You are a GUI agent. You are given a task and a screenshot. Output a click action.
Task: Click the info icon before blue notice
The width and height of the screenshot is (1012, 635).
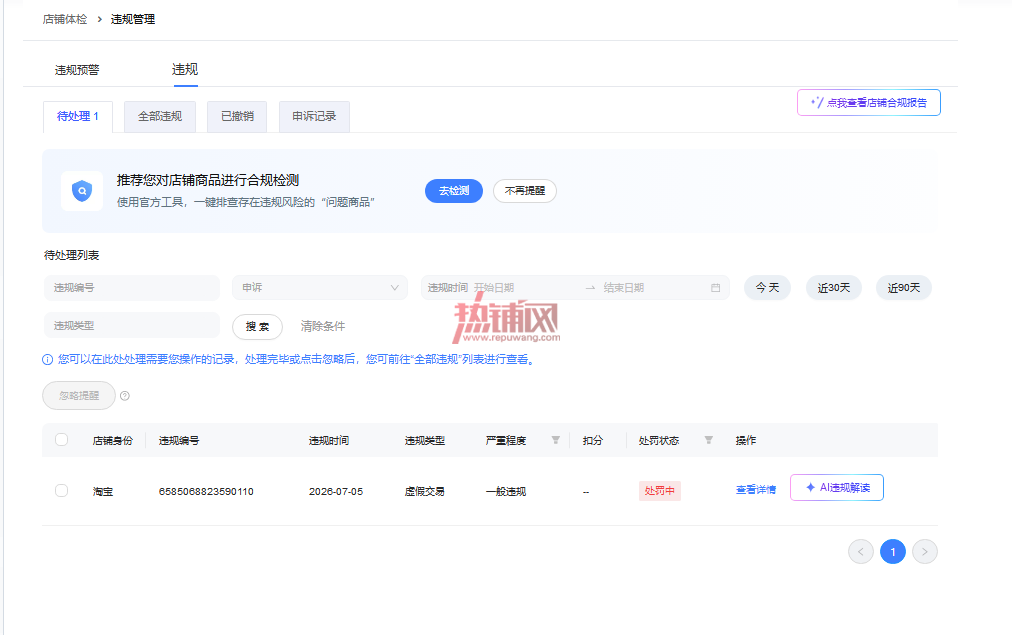[47, 359]
